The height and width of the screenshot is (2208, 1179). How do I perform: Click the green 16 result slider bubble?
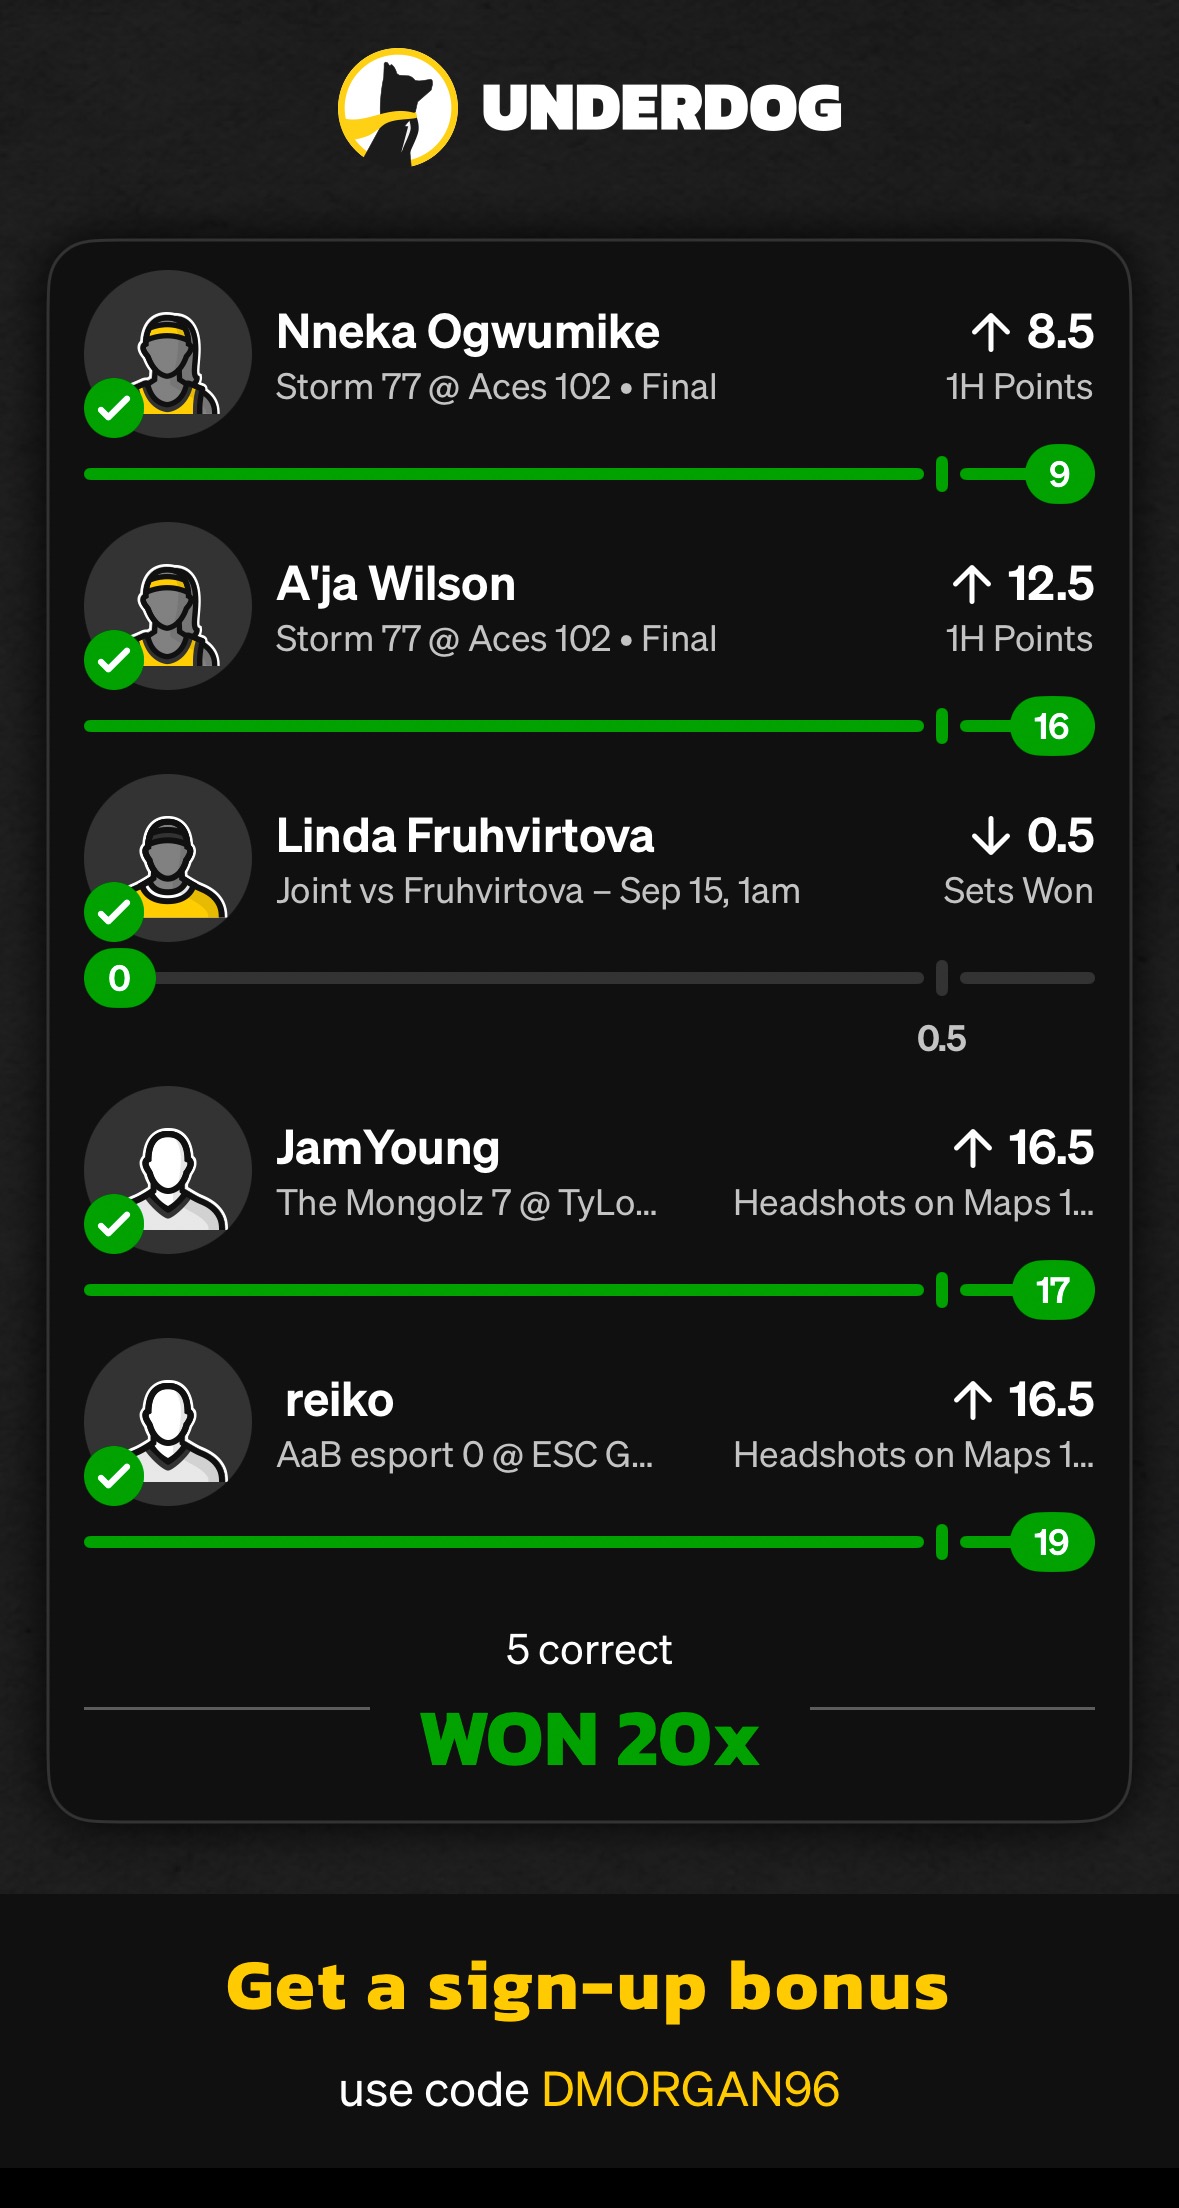pos(1051,726)
